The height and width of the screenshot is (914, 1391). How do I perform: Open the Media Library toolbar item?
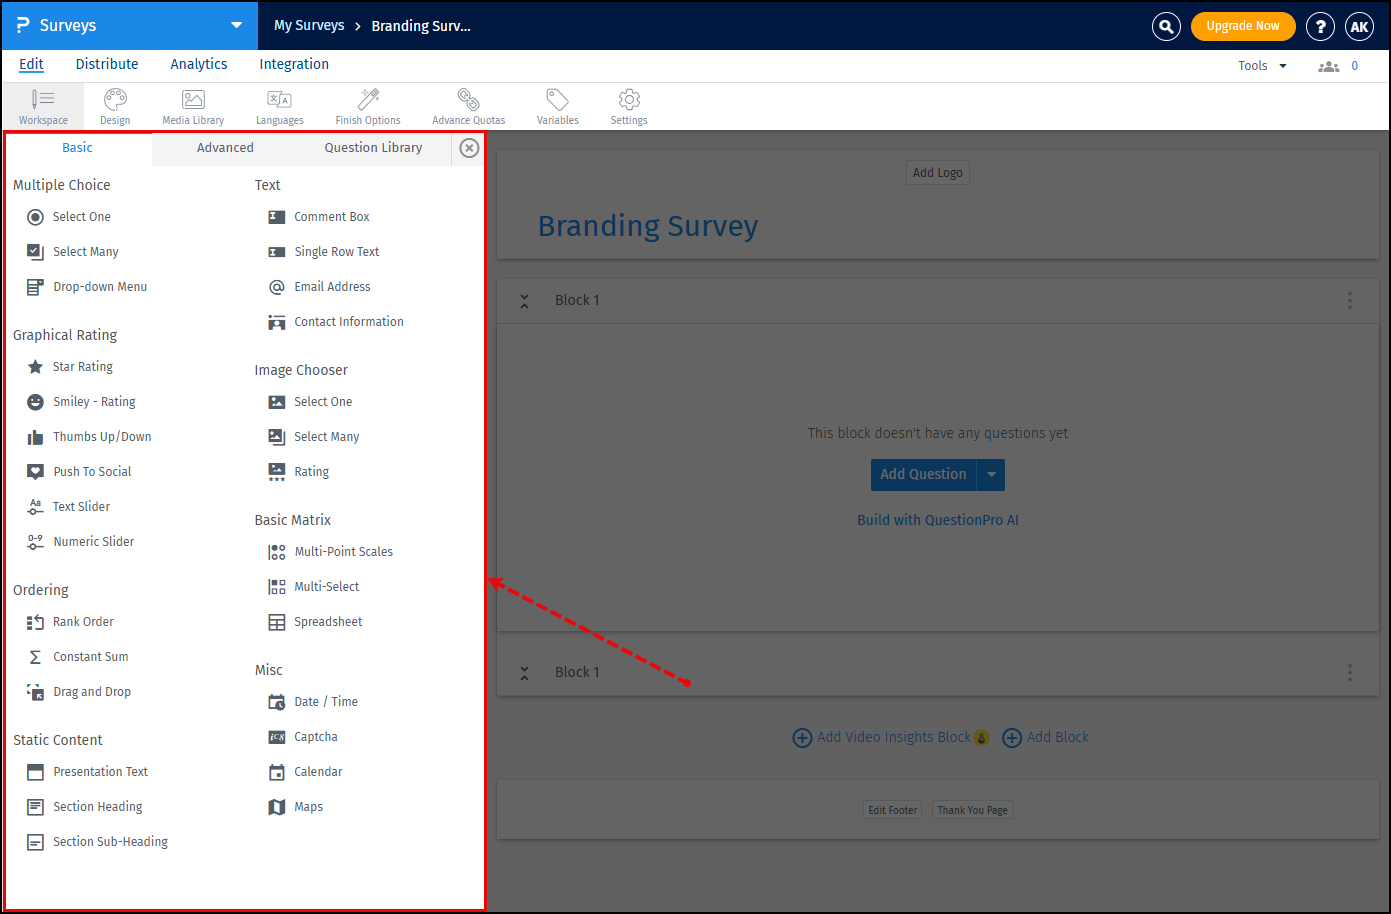click(x=192, y=106)
